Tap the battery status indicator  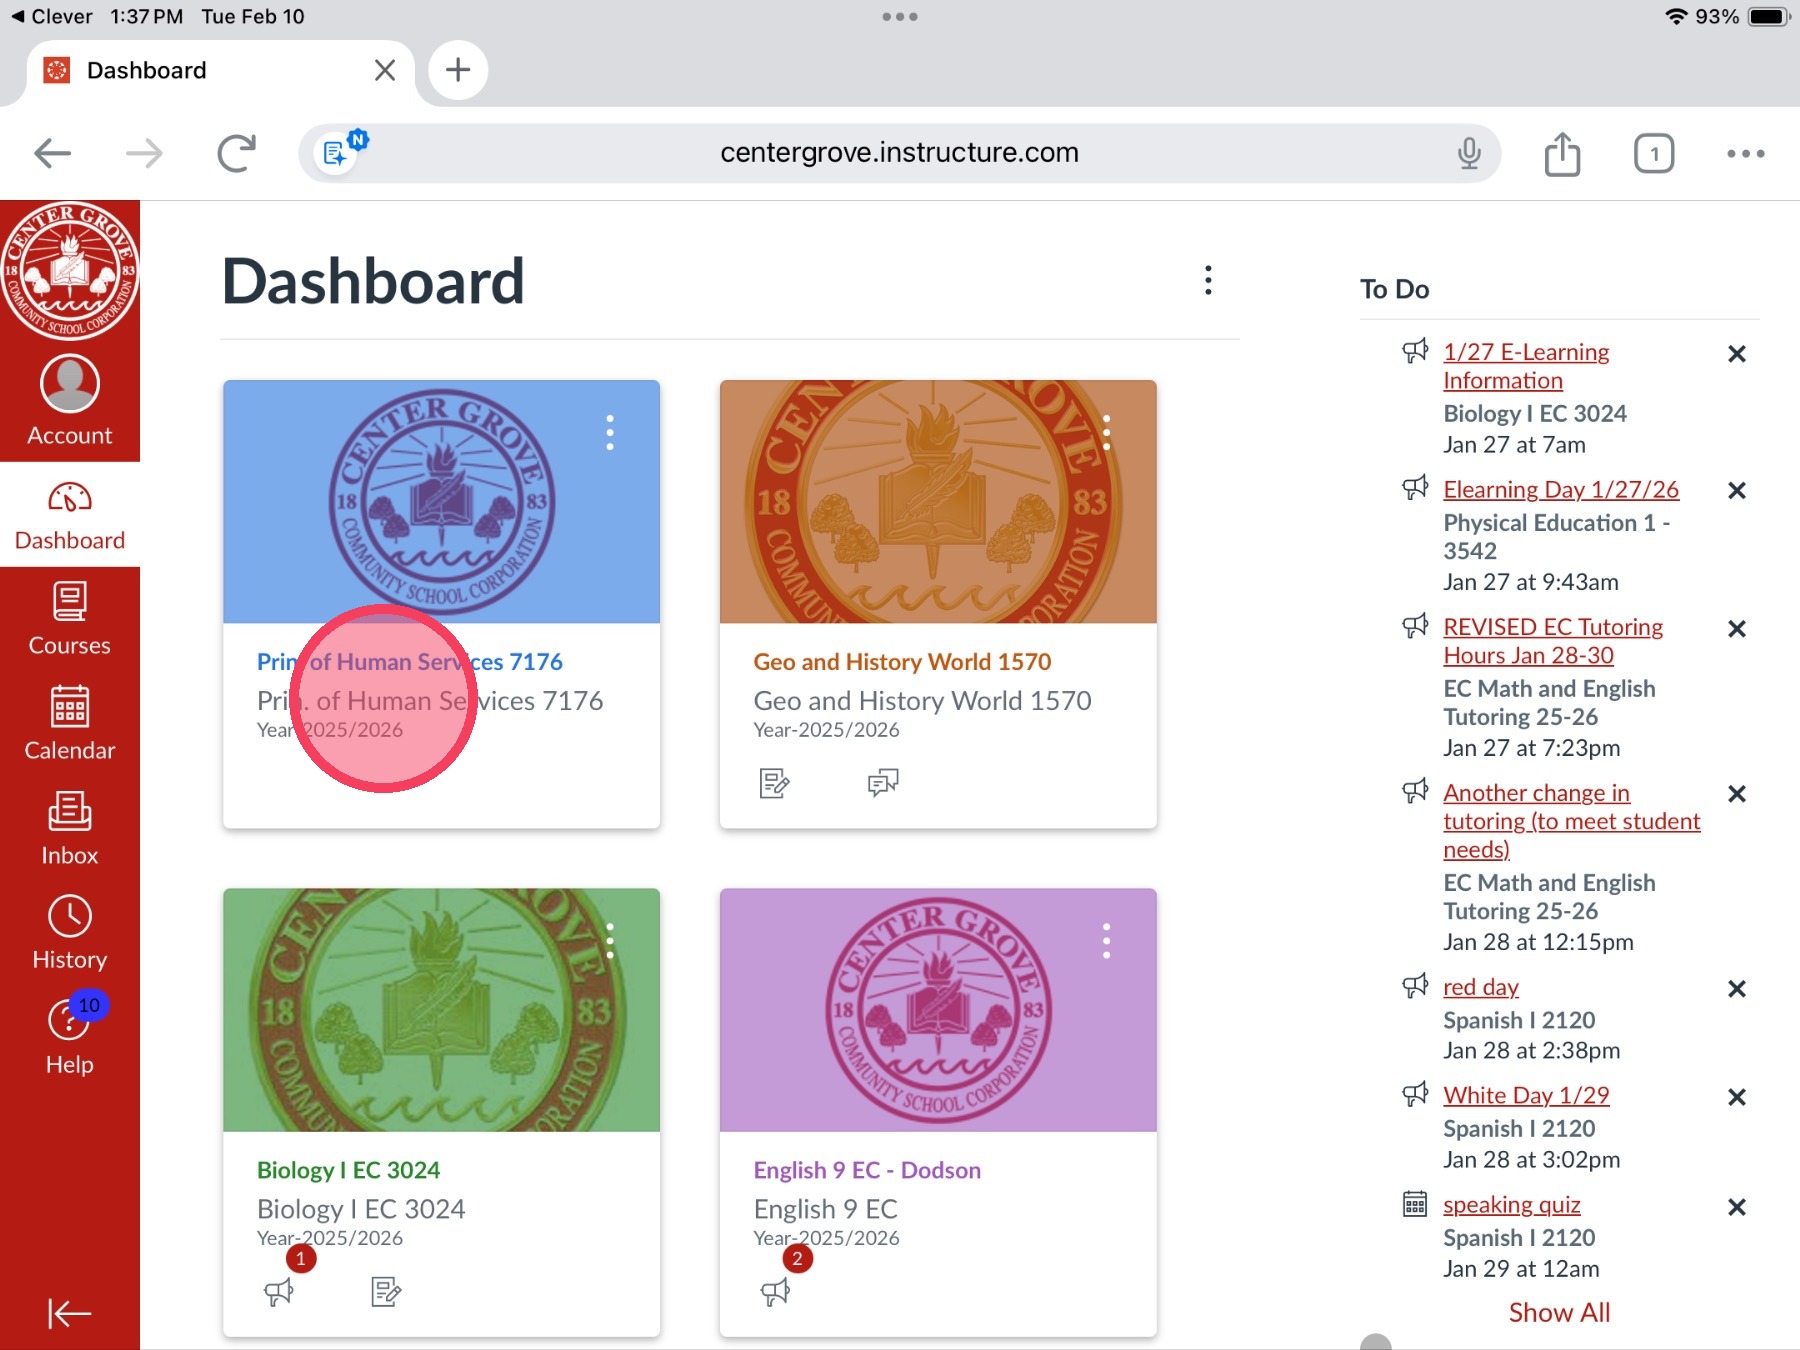pyautogui.click(x=1768, y=17)
